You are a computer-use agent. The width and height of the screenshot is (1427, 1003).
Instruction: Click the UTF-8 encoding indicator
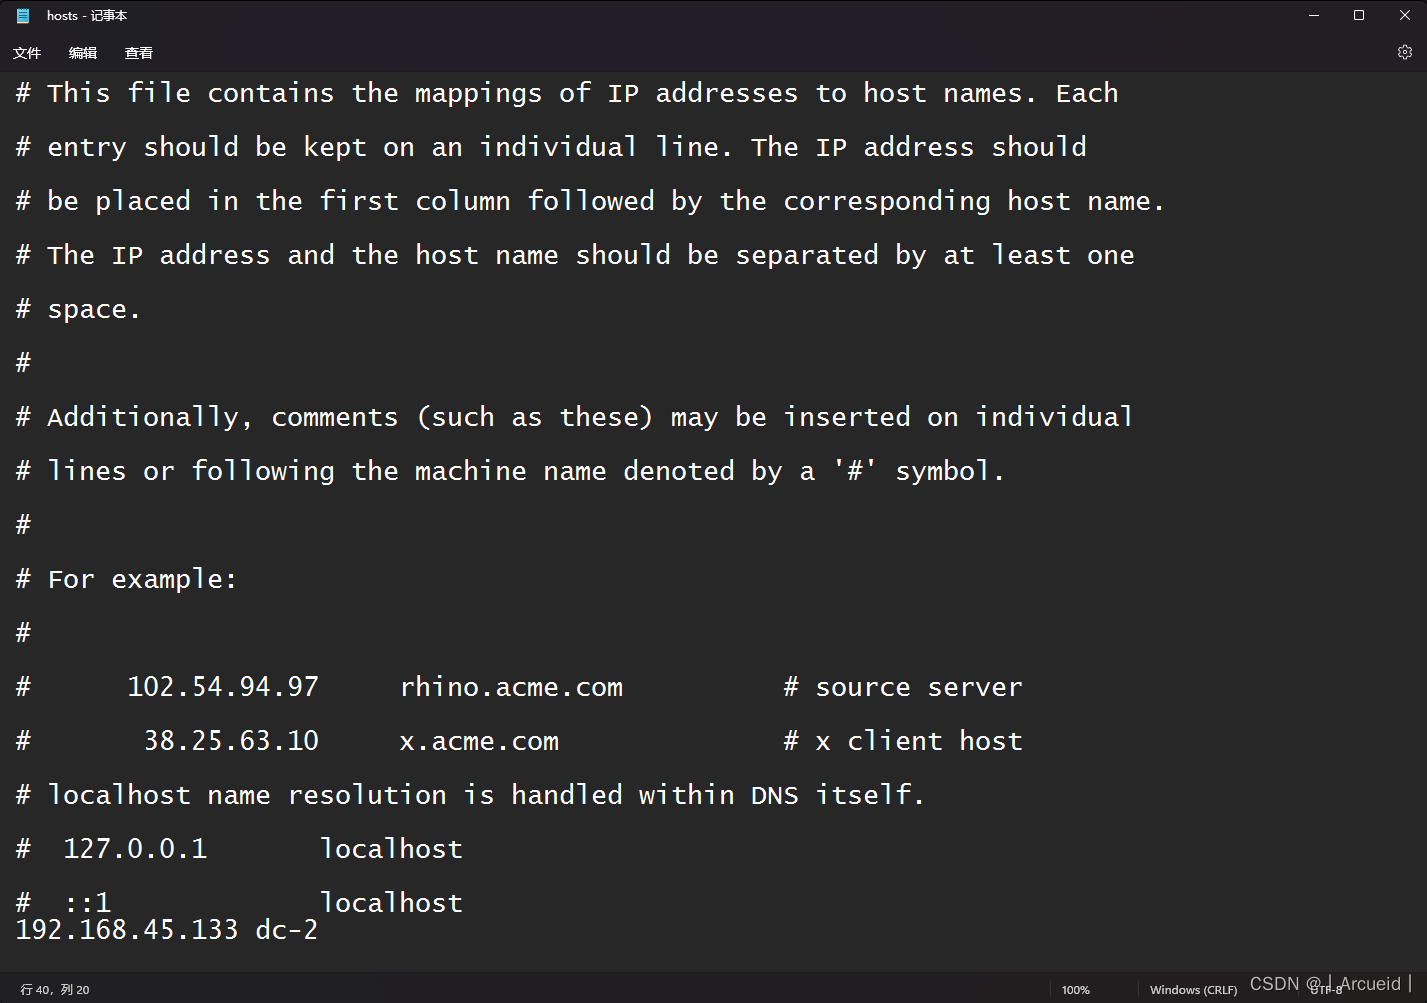(1326, 990)
